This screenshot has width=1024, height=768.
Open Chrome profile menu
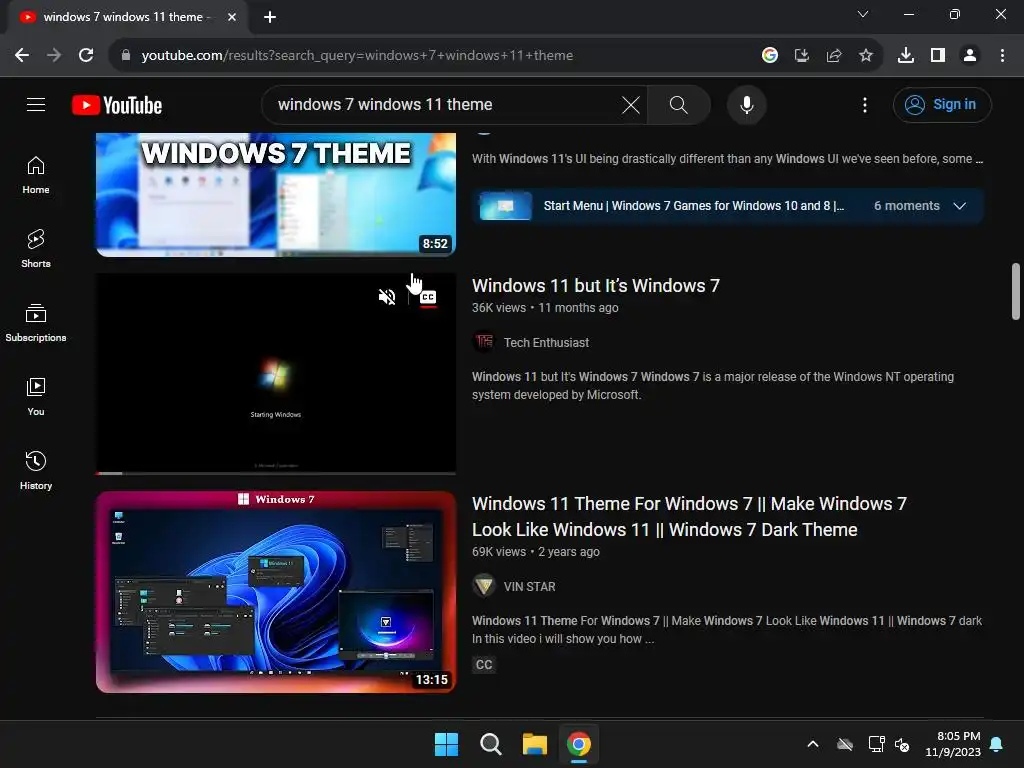(970, 56)
